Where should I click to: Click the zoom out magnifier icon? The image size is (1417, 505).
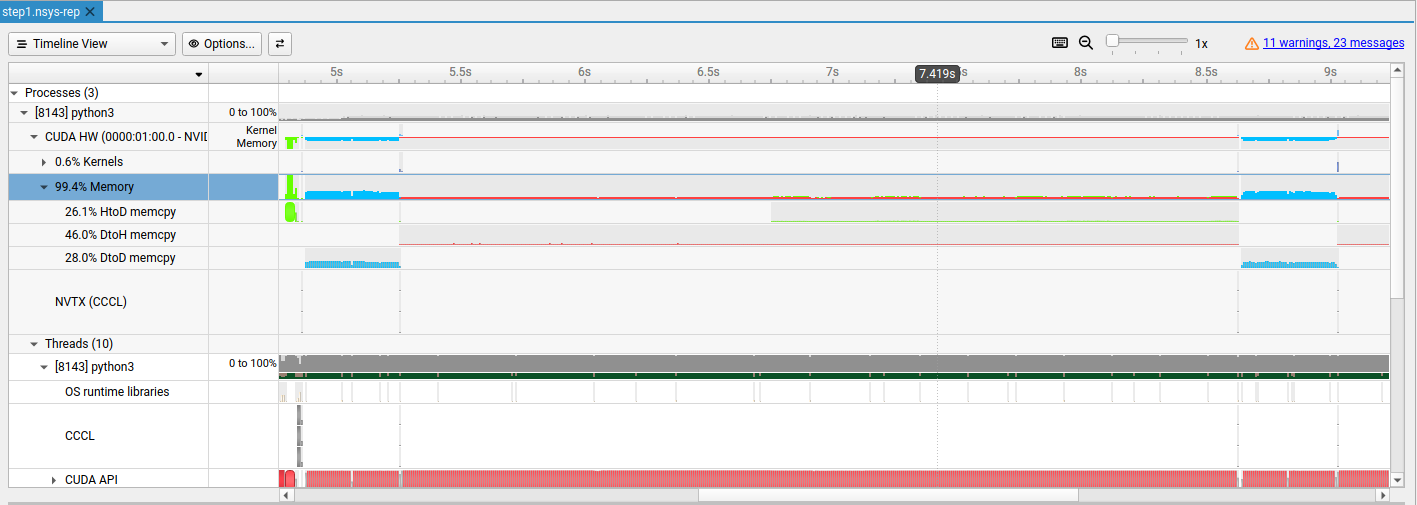(1086, 43)
